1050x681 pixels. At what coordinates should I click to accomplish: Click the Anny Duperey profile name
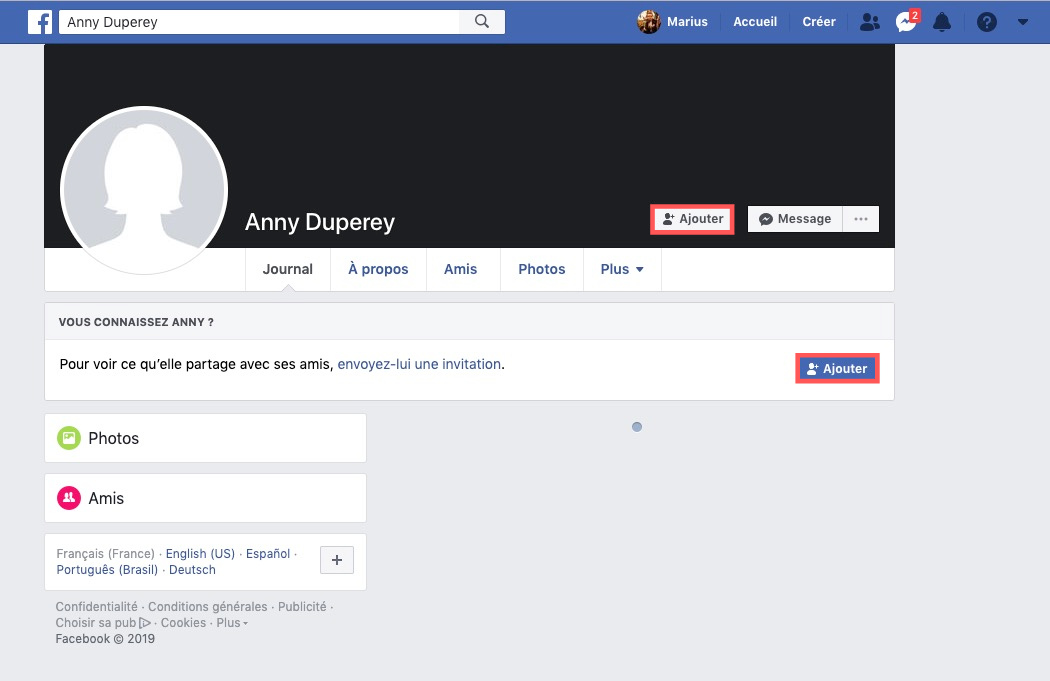click(x=320, y=222)
